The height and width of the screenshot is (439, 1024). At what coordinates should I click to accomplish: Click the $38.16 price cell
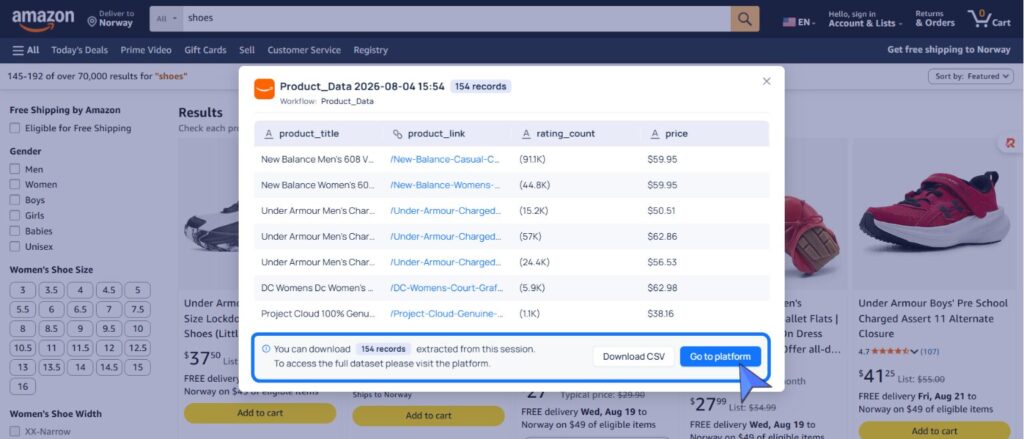pyautogui.click(x=661, y=314)
